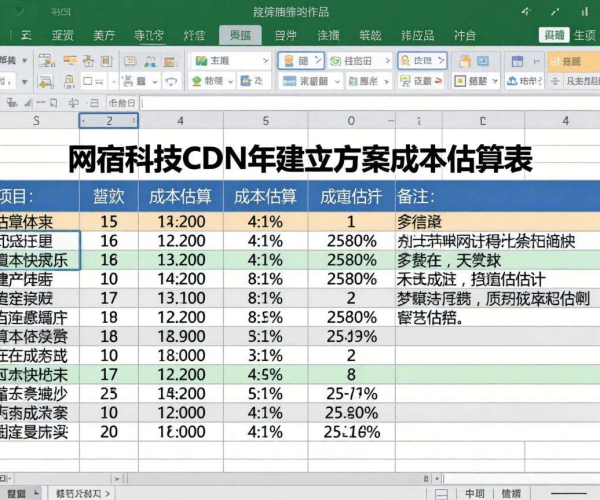Select column header 5

pos(266,121)
